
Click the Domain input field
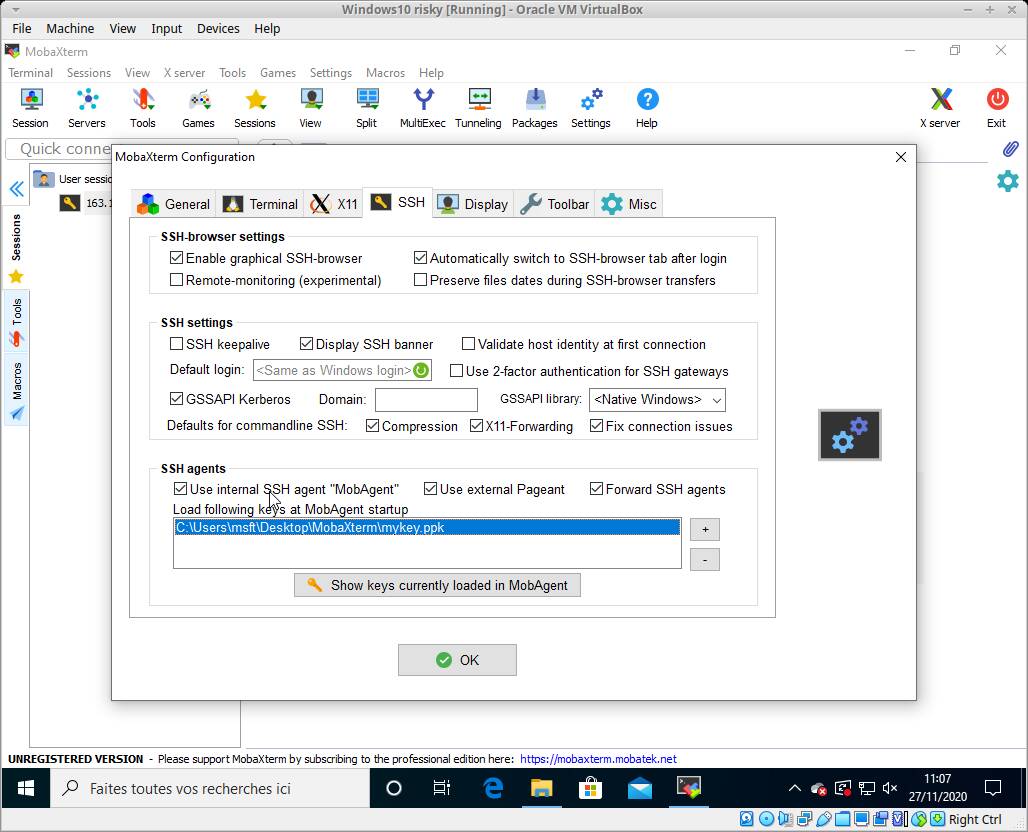coord(426,399)
